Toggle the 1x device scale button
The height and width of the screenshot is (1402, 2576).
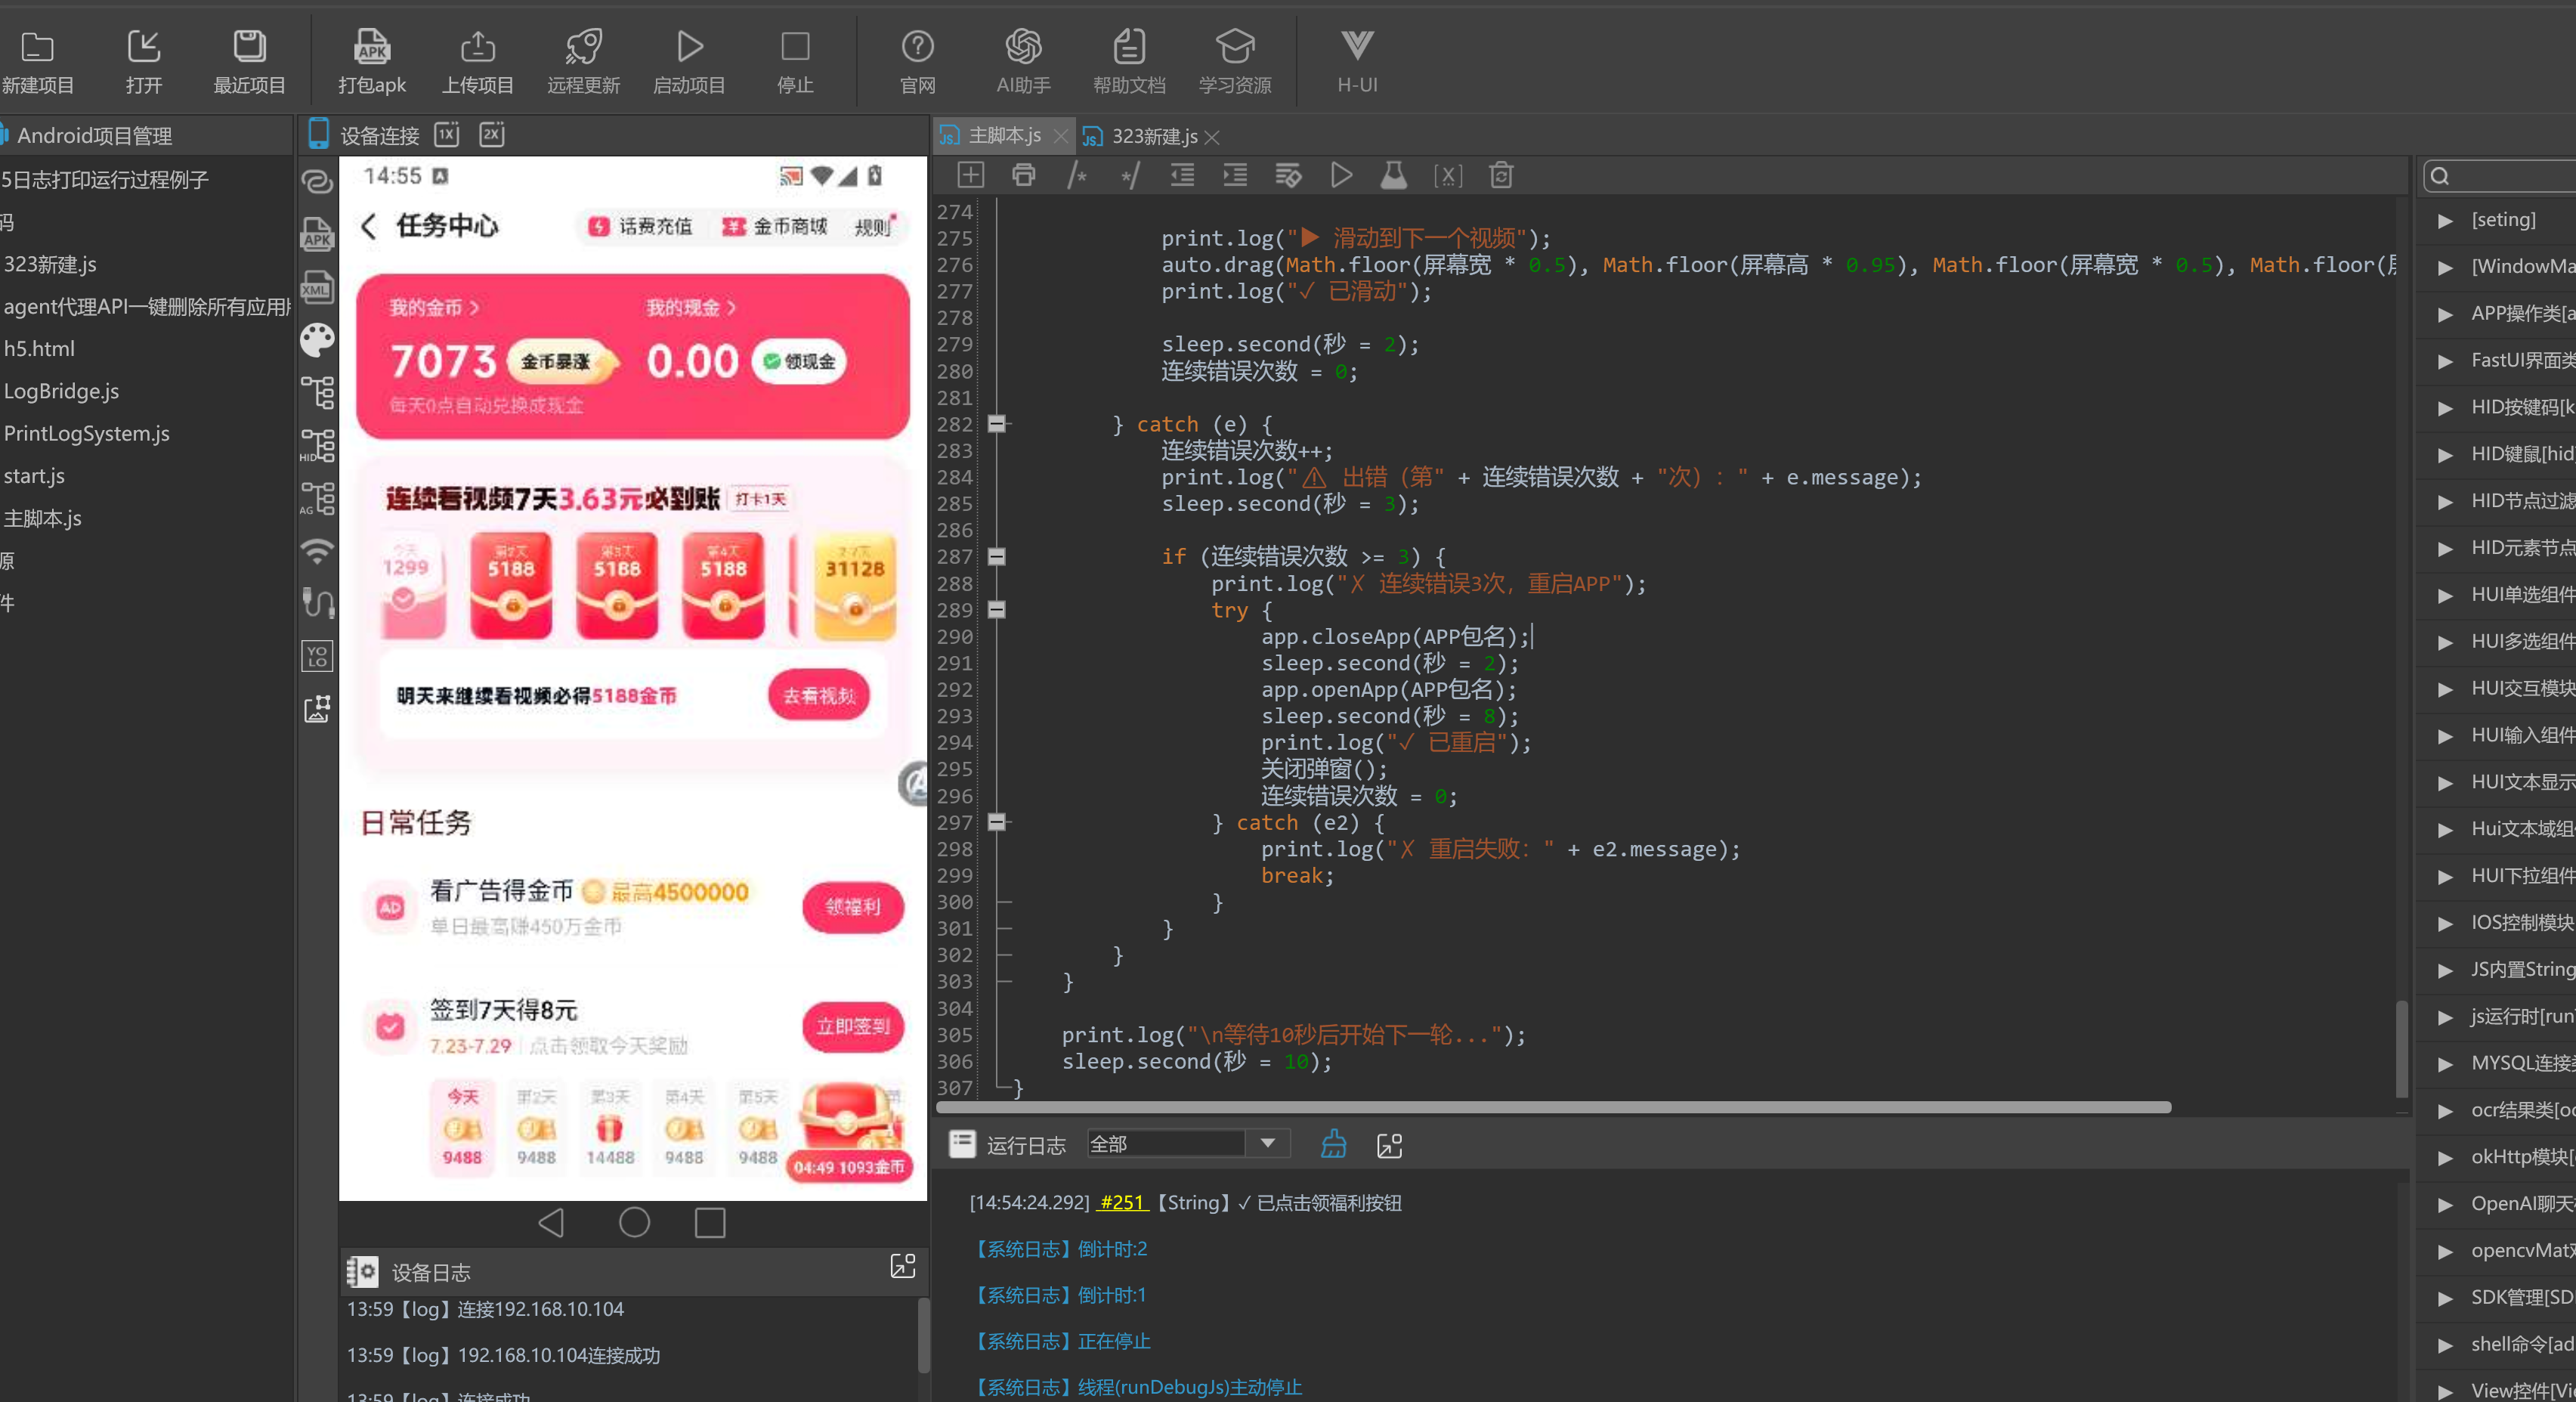446,134
